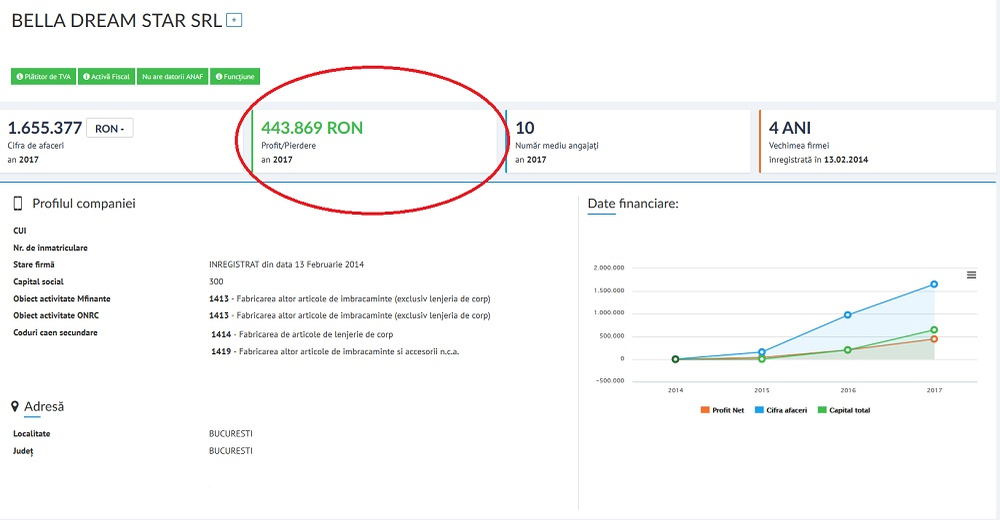Click the Capital social value 300
This screenshot has height=520, width=1000.
216,281
